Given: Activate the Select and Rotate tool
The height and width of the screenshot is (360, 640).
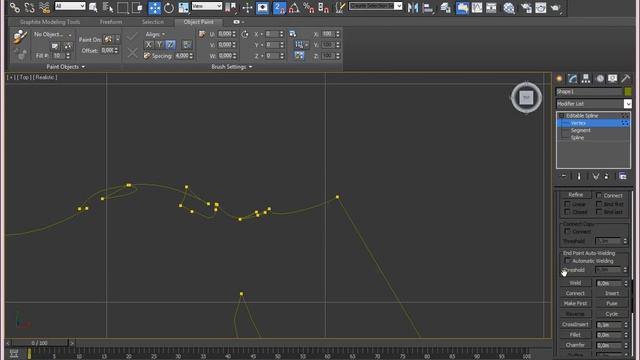Looking at the screenshot, I should 169,7.
